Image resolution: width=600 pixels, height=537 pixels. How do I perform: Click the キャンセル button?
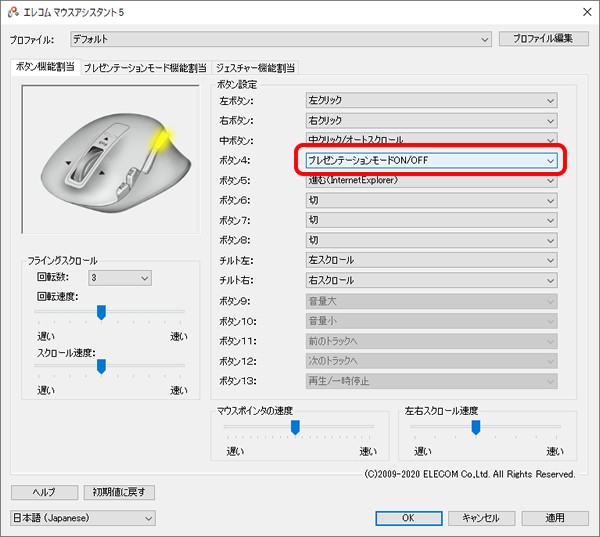click(481, 518)
